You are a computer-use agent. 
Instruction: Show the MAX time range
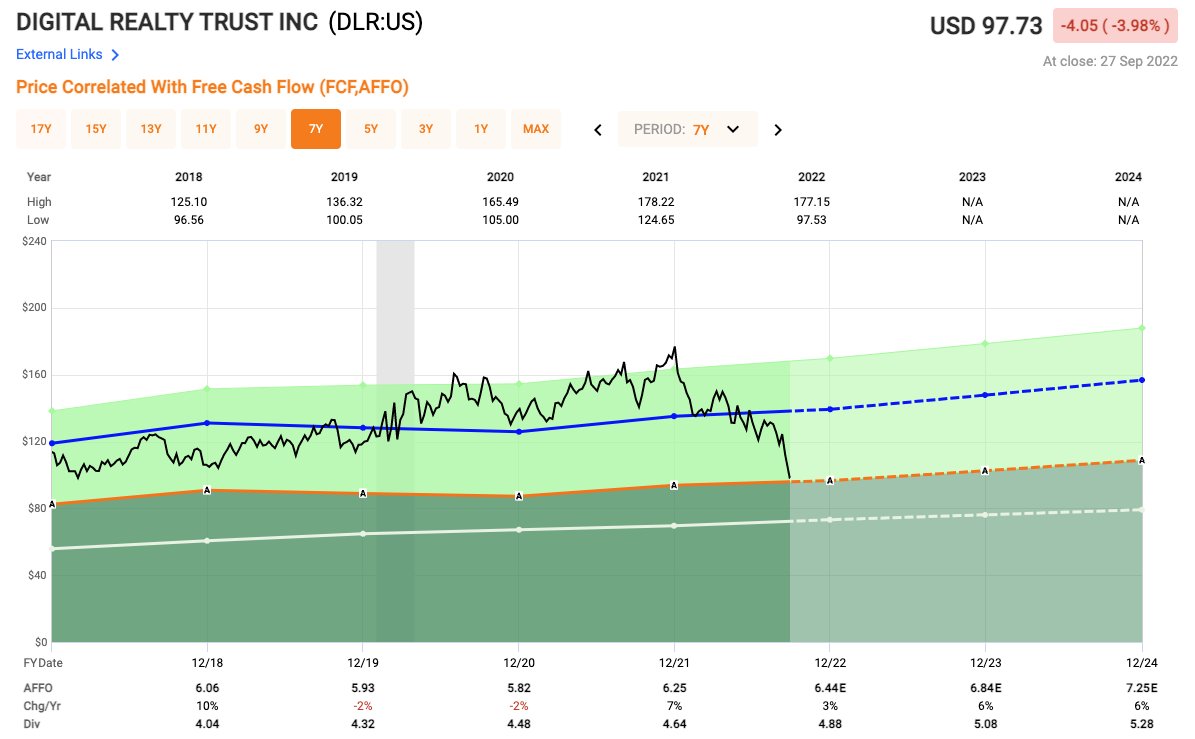(x=536, y=129)
